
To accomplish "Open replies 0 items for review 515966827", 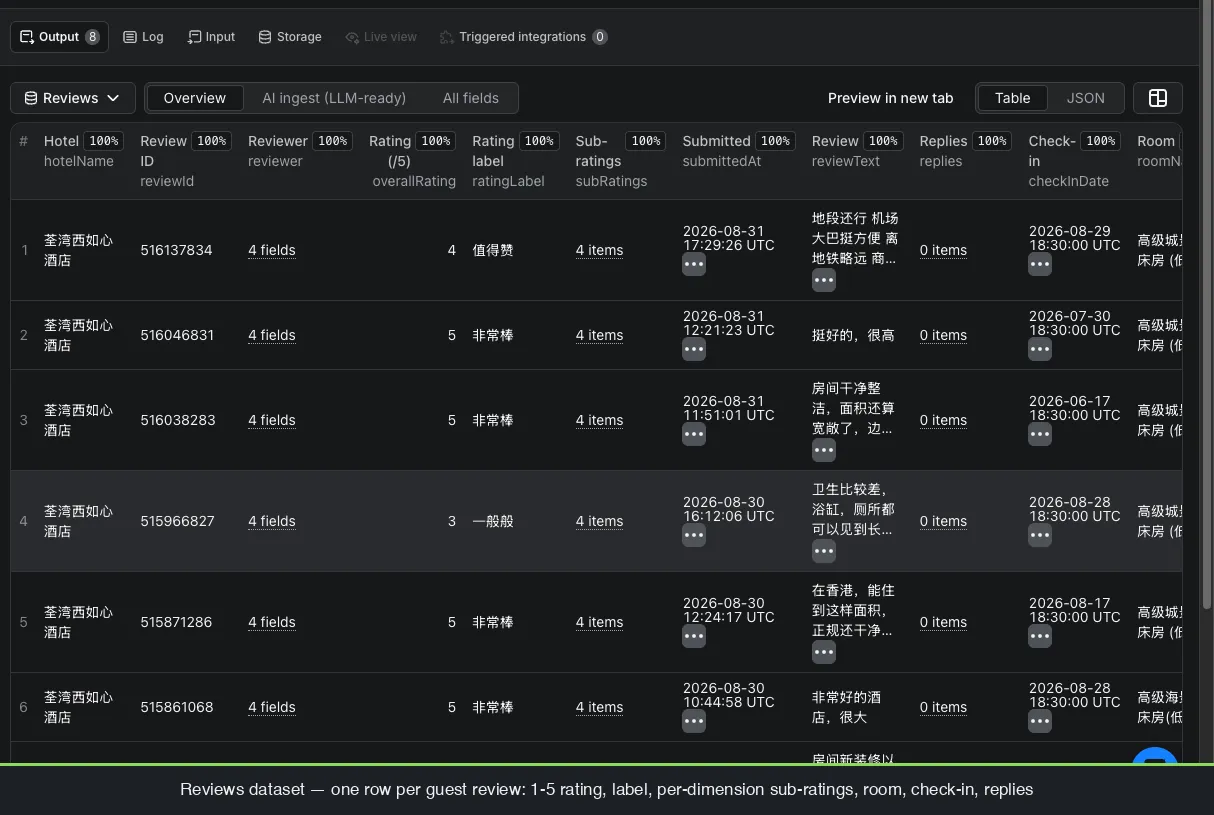I will [x=944, y=521].
